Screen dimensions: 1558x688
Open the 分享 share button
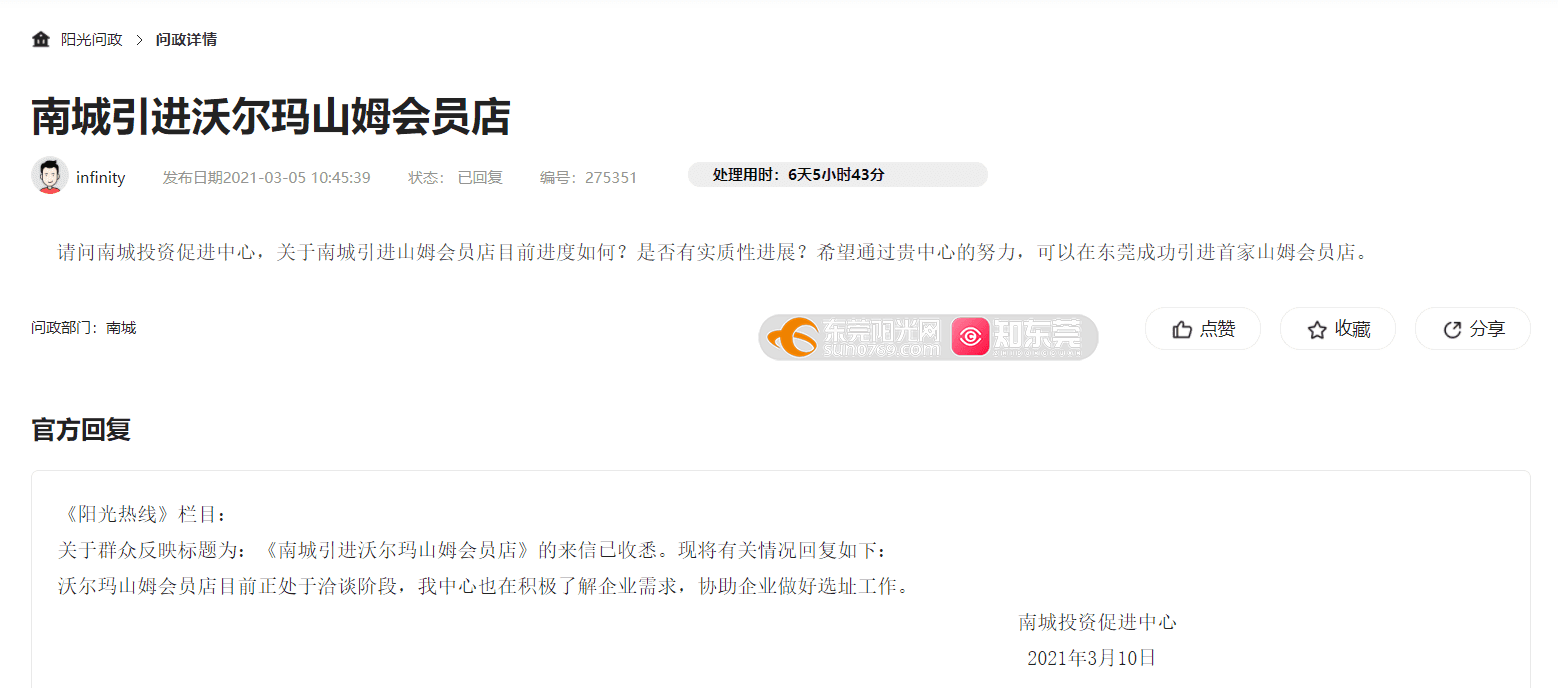[1473, 329]
